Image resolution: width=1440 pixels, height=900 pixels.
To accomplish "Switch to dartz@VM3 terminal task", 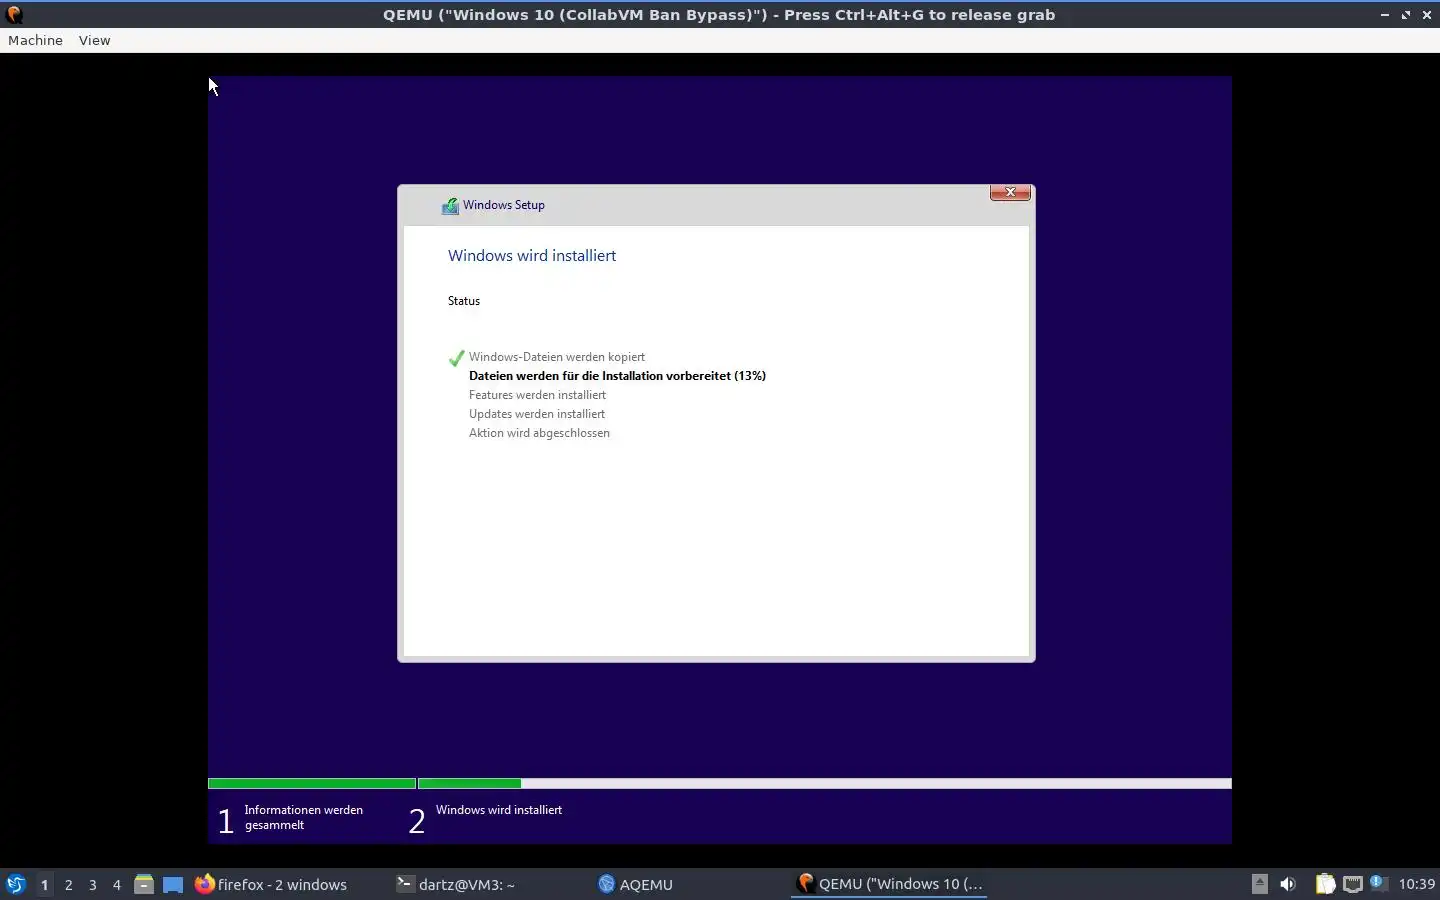I will pos(456,884).
